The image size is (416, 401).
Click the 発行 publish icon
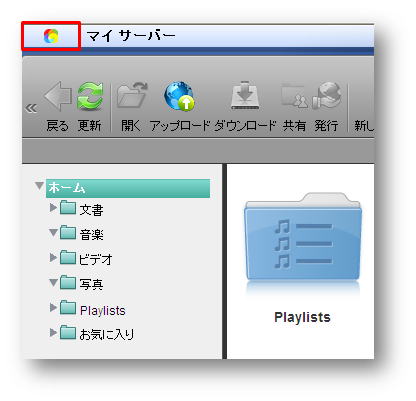click(x=327, y=96)
